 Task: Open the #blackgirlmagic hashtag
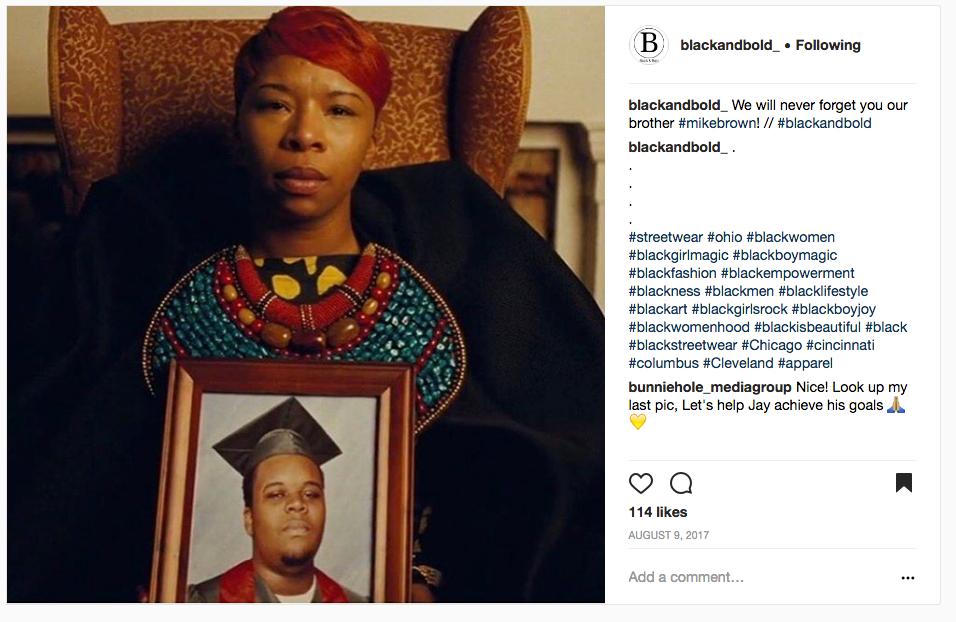point(679,256)
